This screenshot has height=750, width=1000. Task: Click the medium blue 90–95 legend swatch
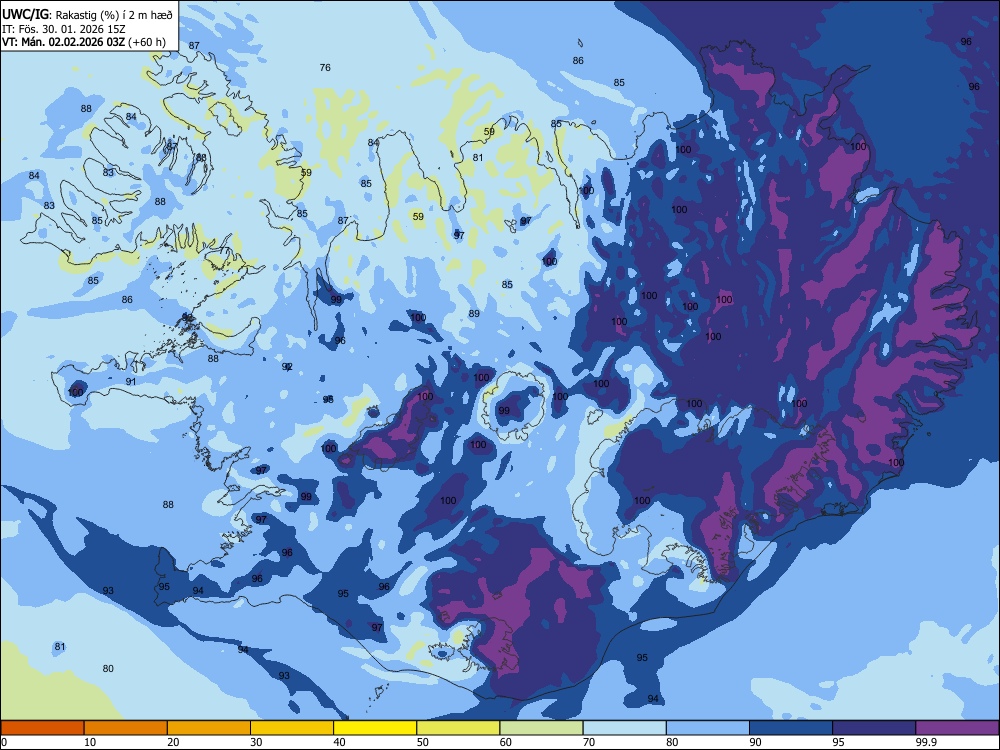tap(791, 728)
